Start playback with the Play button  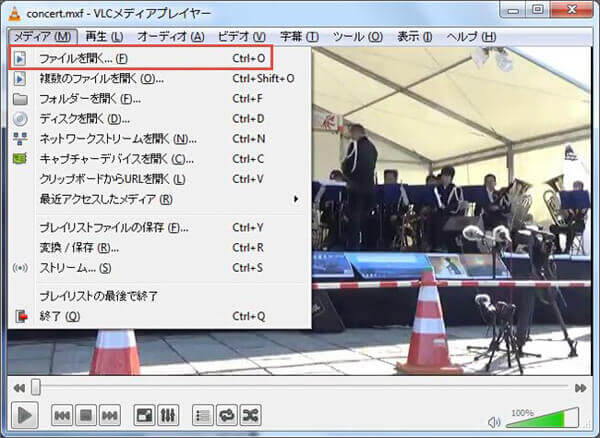[x=24, y=415]
